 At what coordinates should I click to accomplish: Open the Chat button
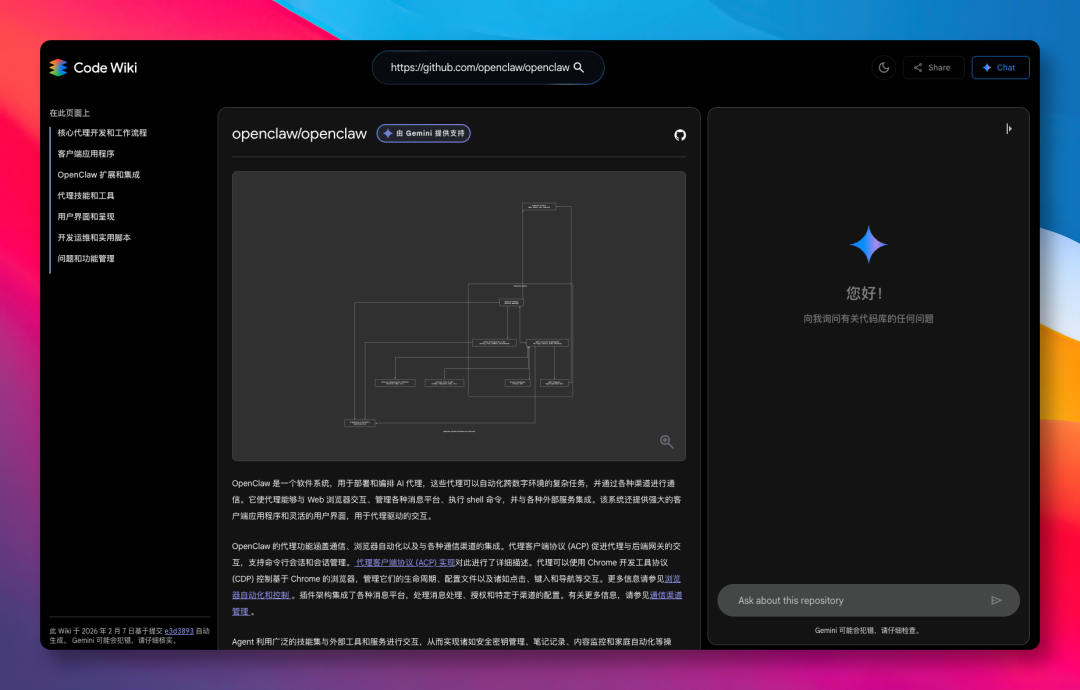click(1000, 67)
